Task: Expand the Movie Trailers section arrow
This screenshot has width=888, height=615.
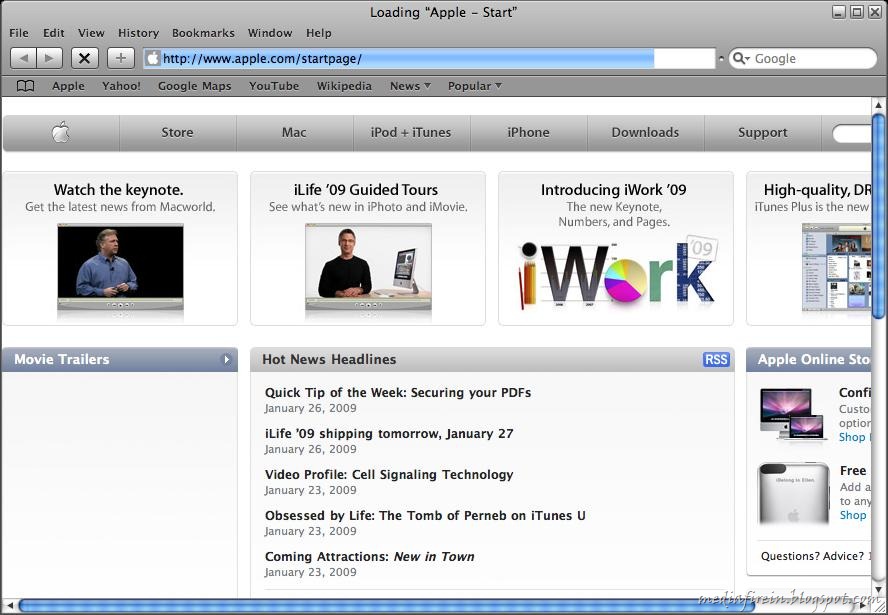Action: tap(227, 359)
